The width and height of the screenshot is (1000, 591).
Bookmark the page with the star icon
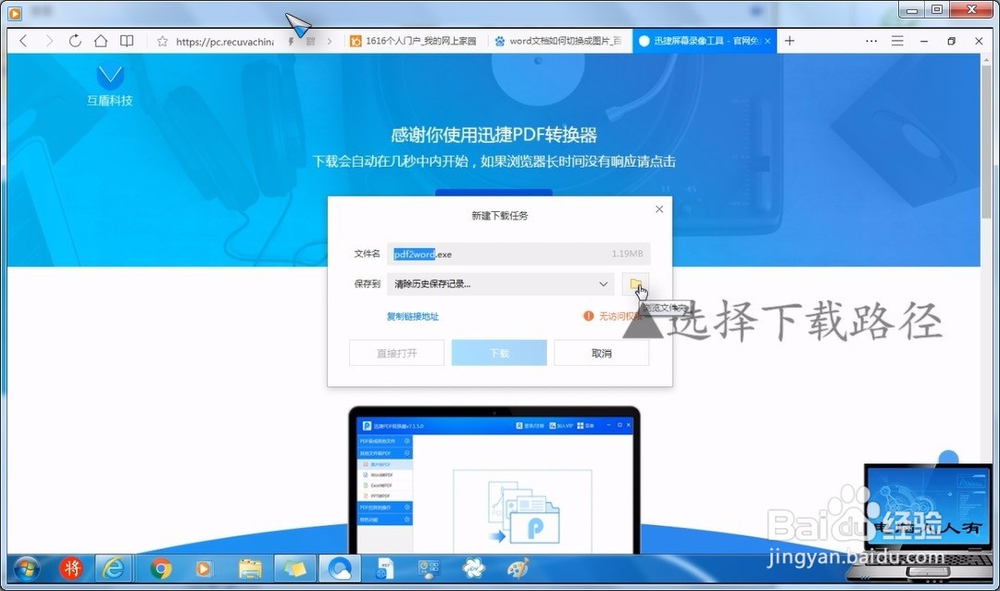[162, 41]
